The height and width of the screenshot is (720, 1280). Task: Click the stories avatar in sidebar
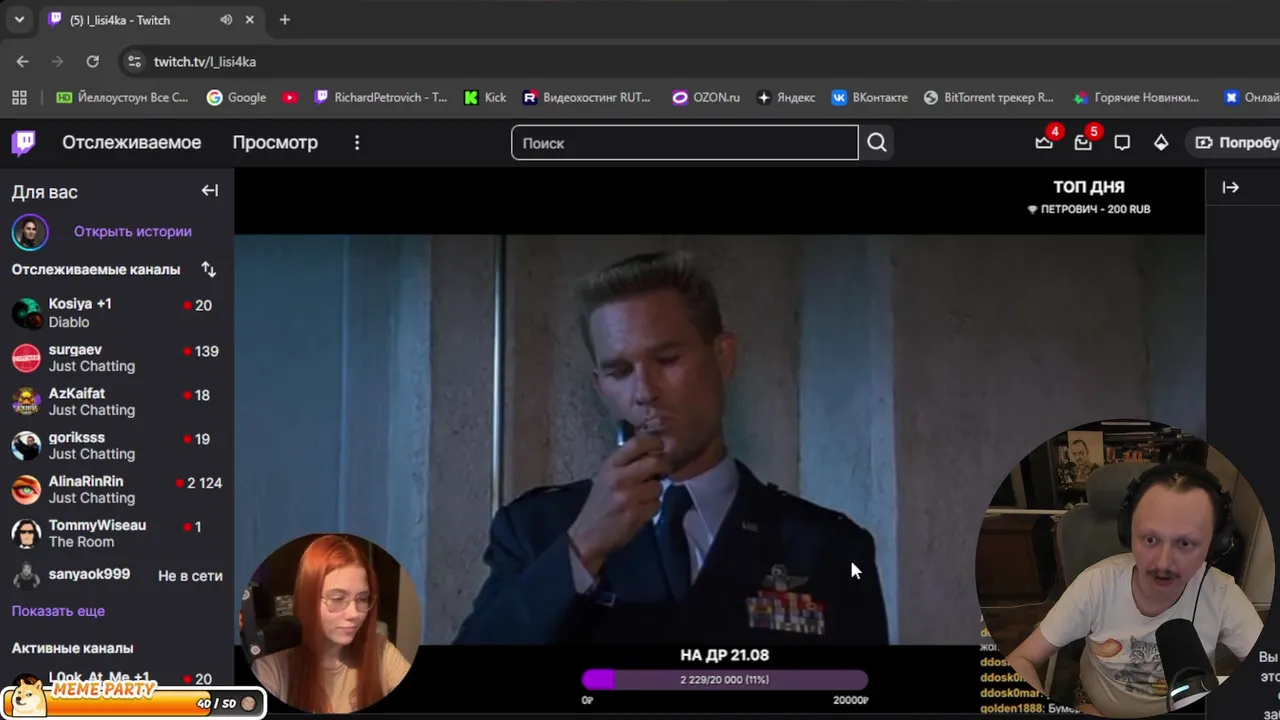pos(30,232)
